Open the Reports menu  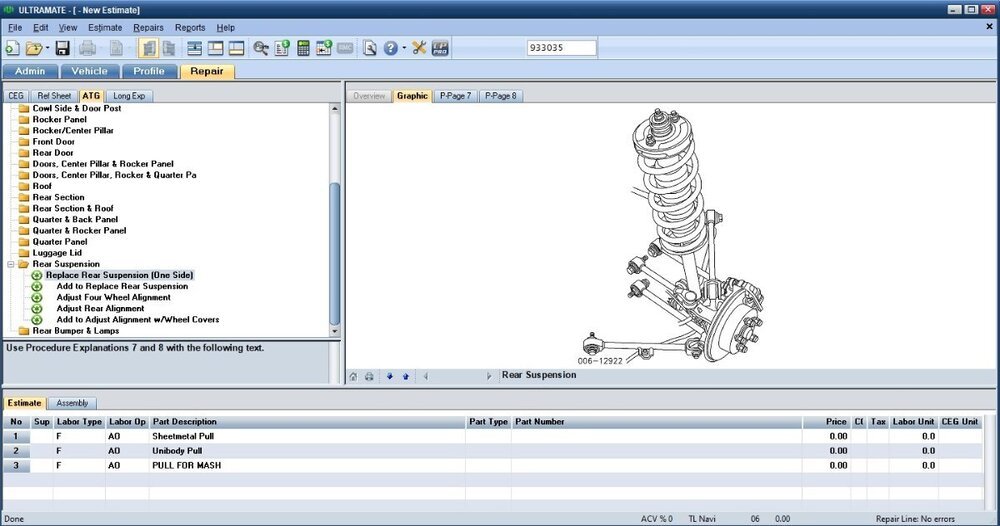[190, 28]
